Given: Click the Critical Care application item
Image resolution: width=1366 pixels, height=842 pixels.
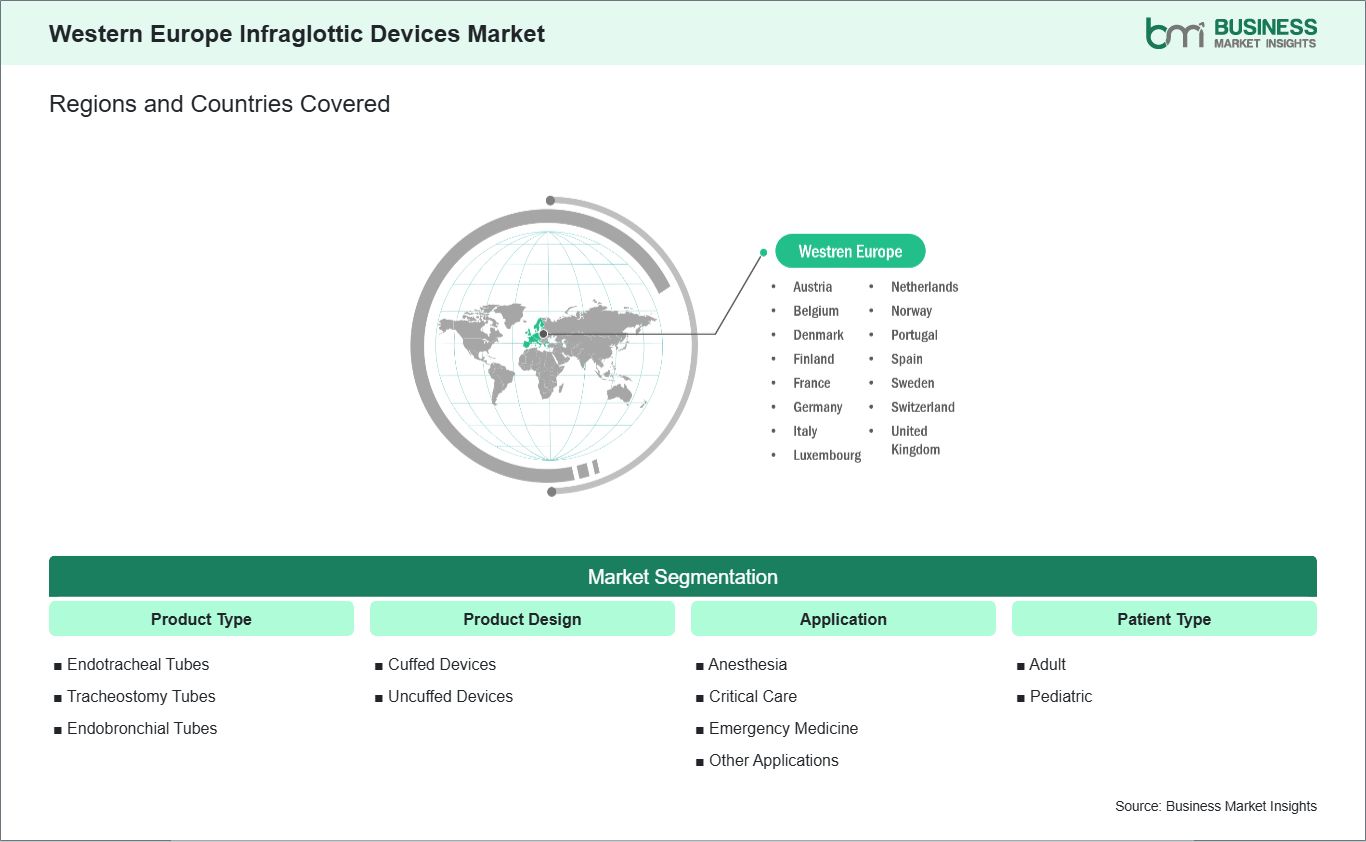Looking at the screenshot, I should point(753,696).
